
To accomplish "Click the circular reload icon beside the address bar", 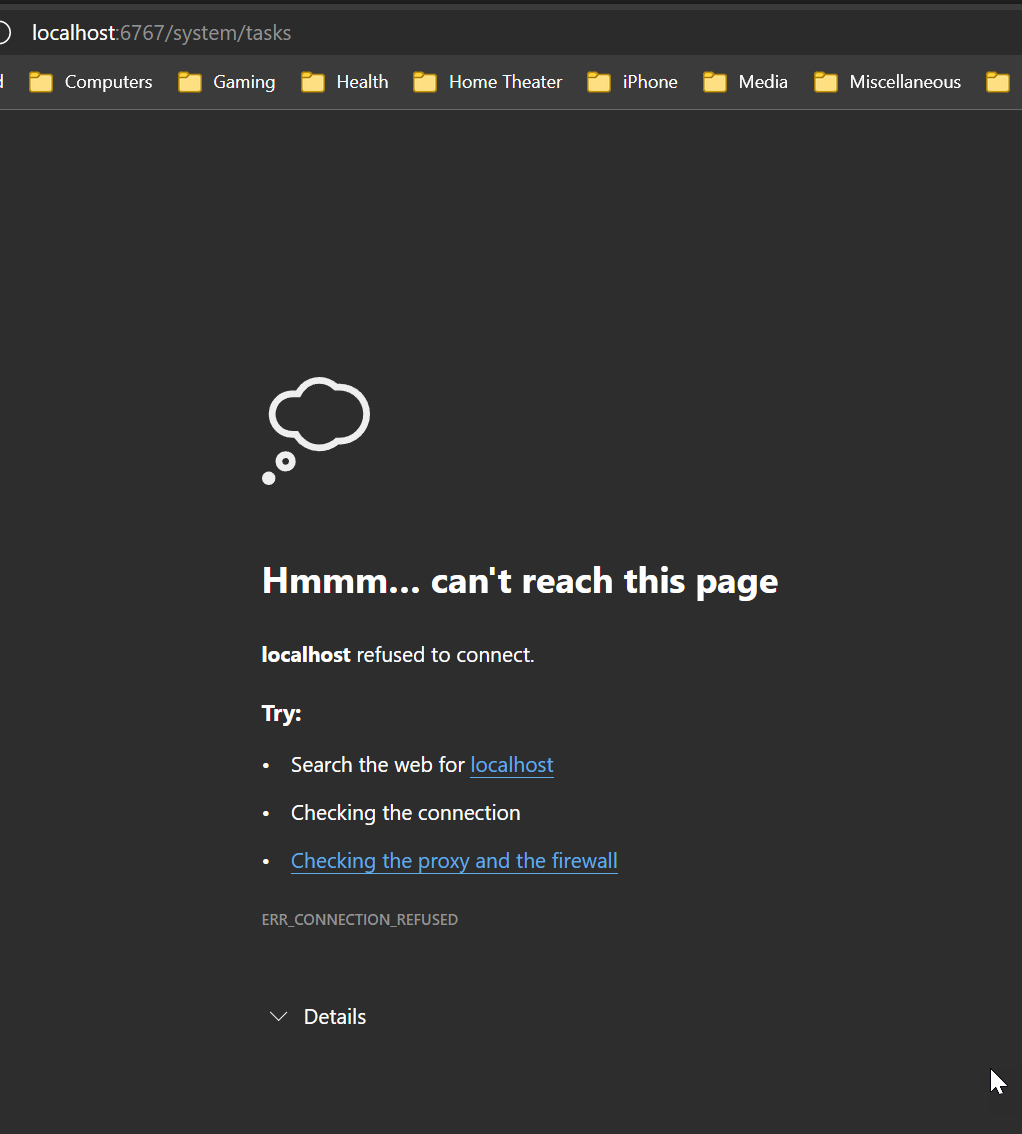I will [x=4, y=32].
